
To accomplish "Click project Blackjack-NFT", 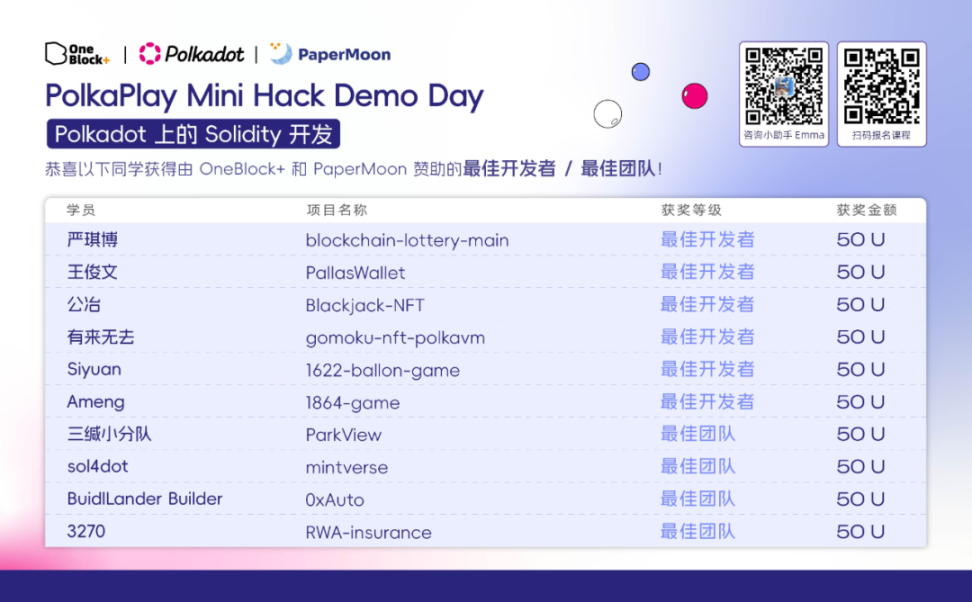I will tap(365, 306).
